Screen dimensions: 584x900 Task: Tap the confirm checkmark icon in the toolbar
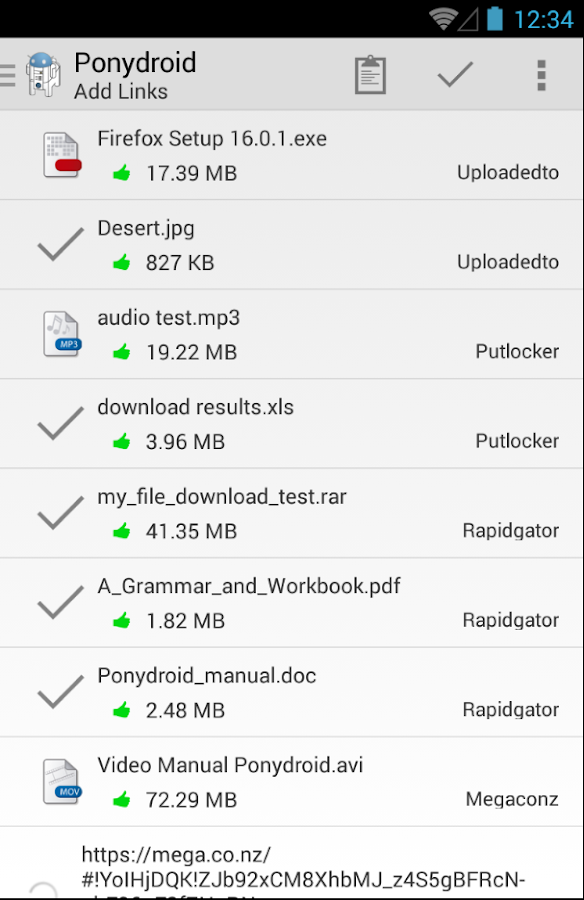click(455, 74)
